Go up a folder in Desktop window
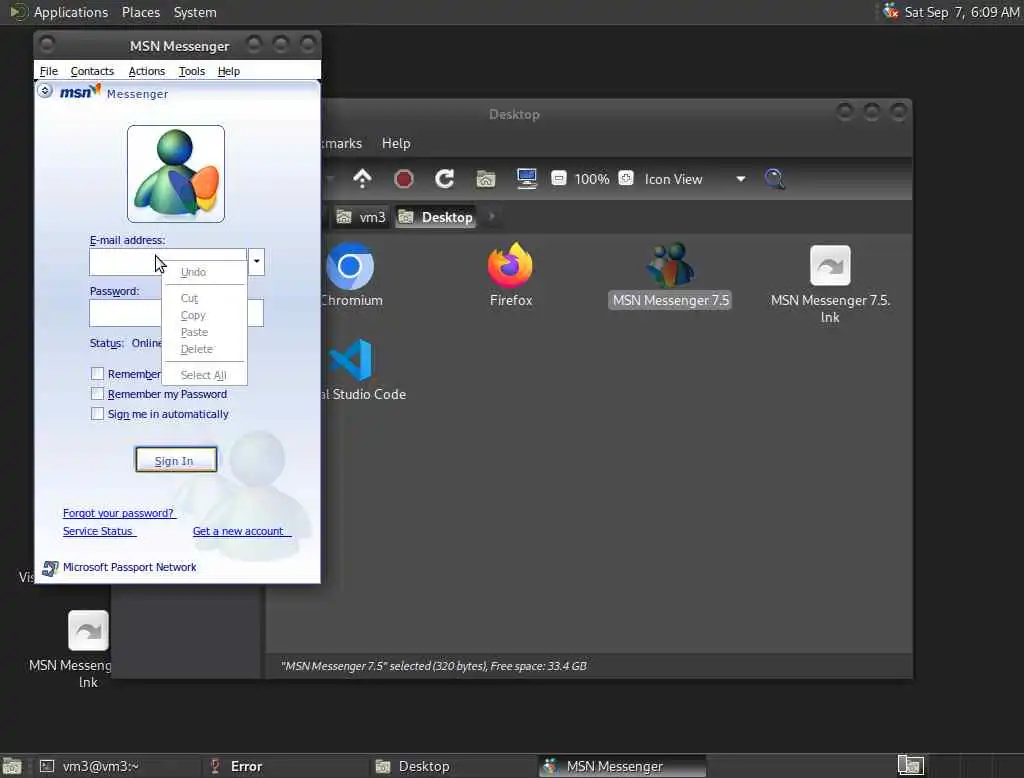Screen dimensions: 1024x778 pos(362,178)
